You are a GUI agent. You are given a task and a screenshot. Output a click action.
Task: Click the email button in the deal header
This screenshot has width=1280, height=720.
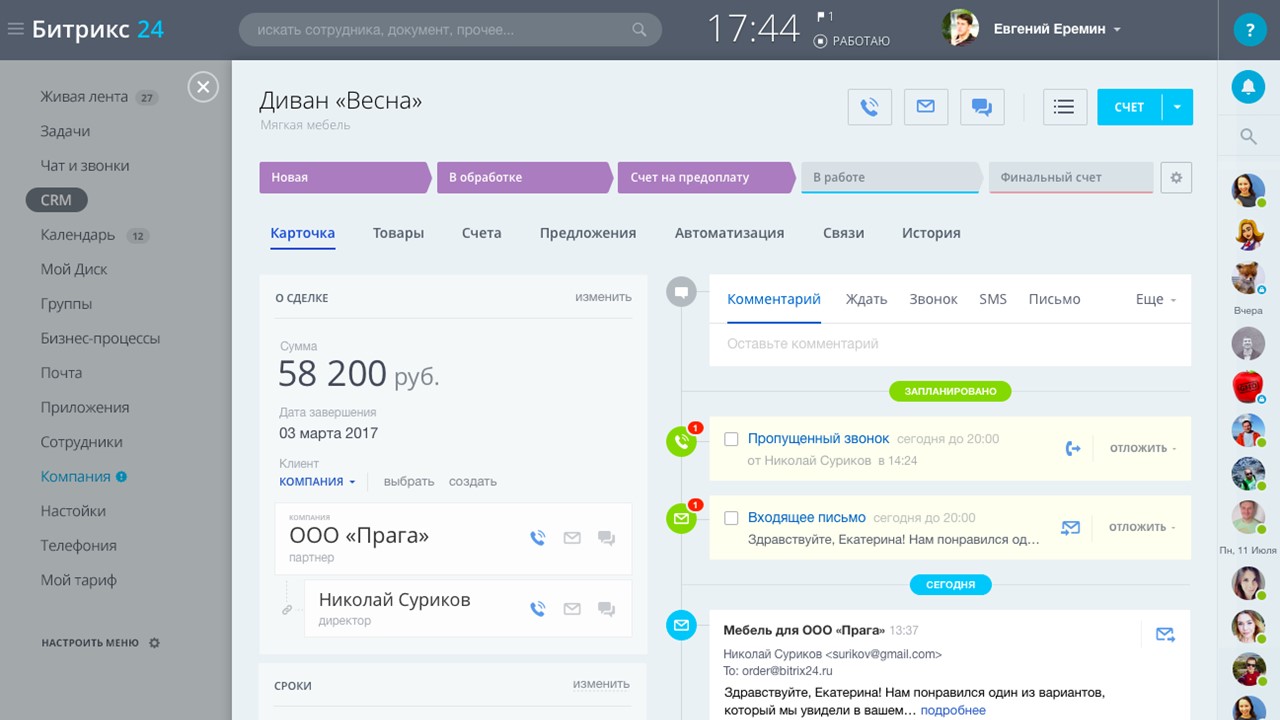925,107
